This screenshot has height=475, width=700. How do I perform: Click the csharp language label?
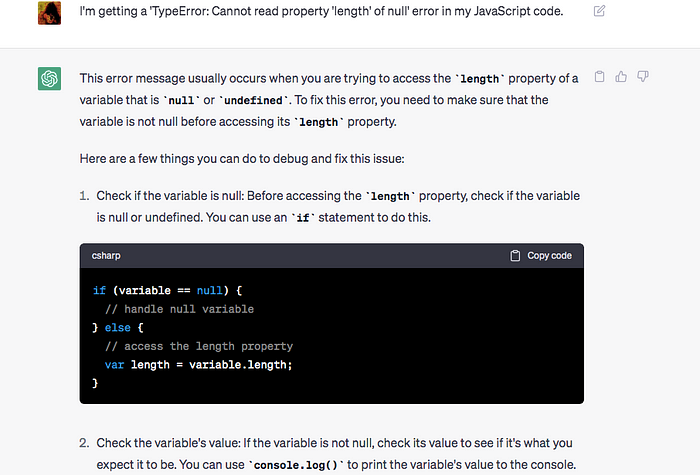[106, 255]
